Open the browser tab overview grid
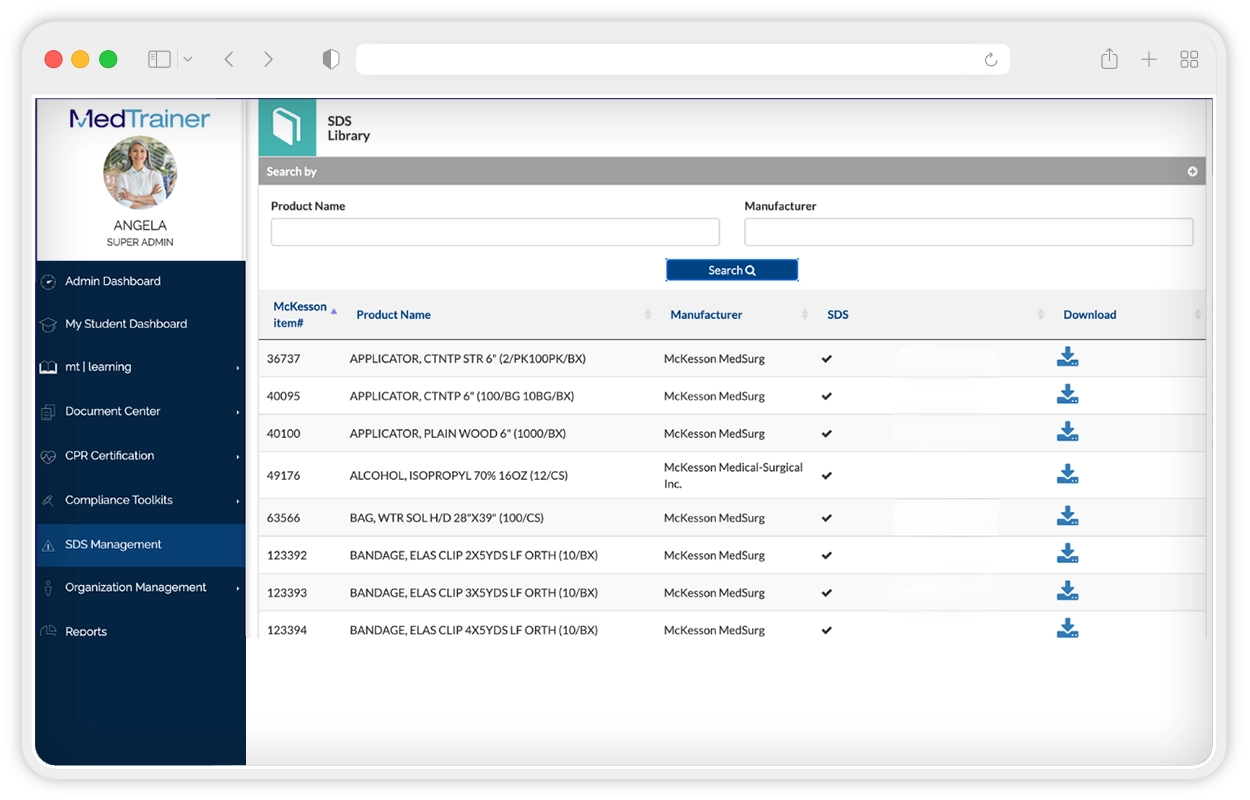The image size is (1250, 800). click(x=1189, y=60)
